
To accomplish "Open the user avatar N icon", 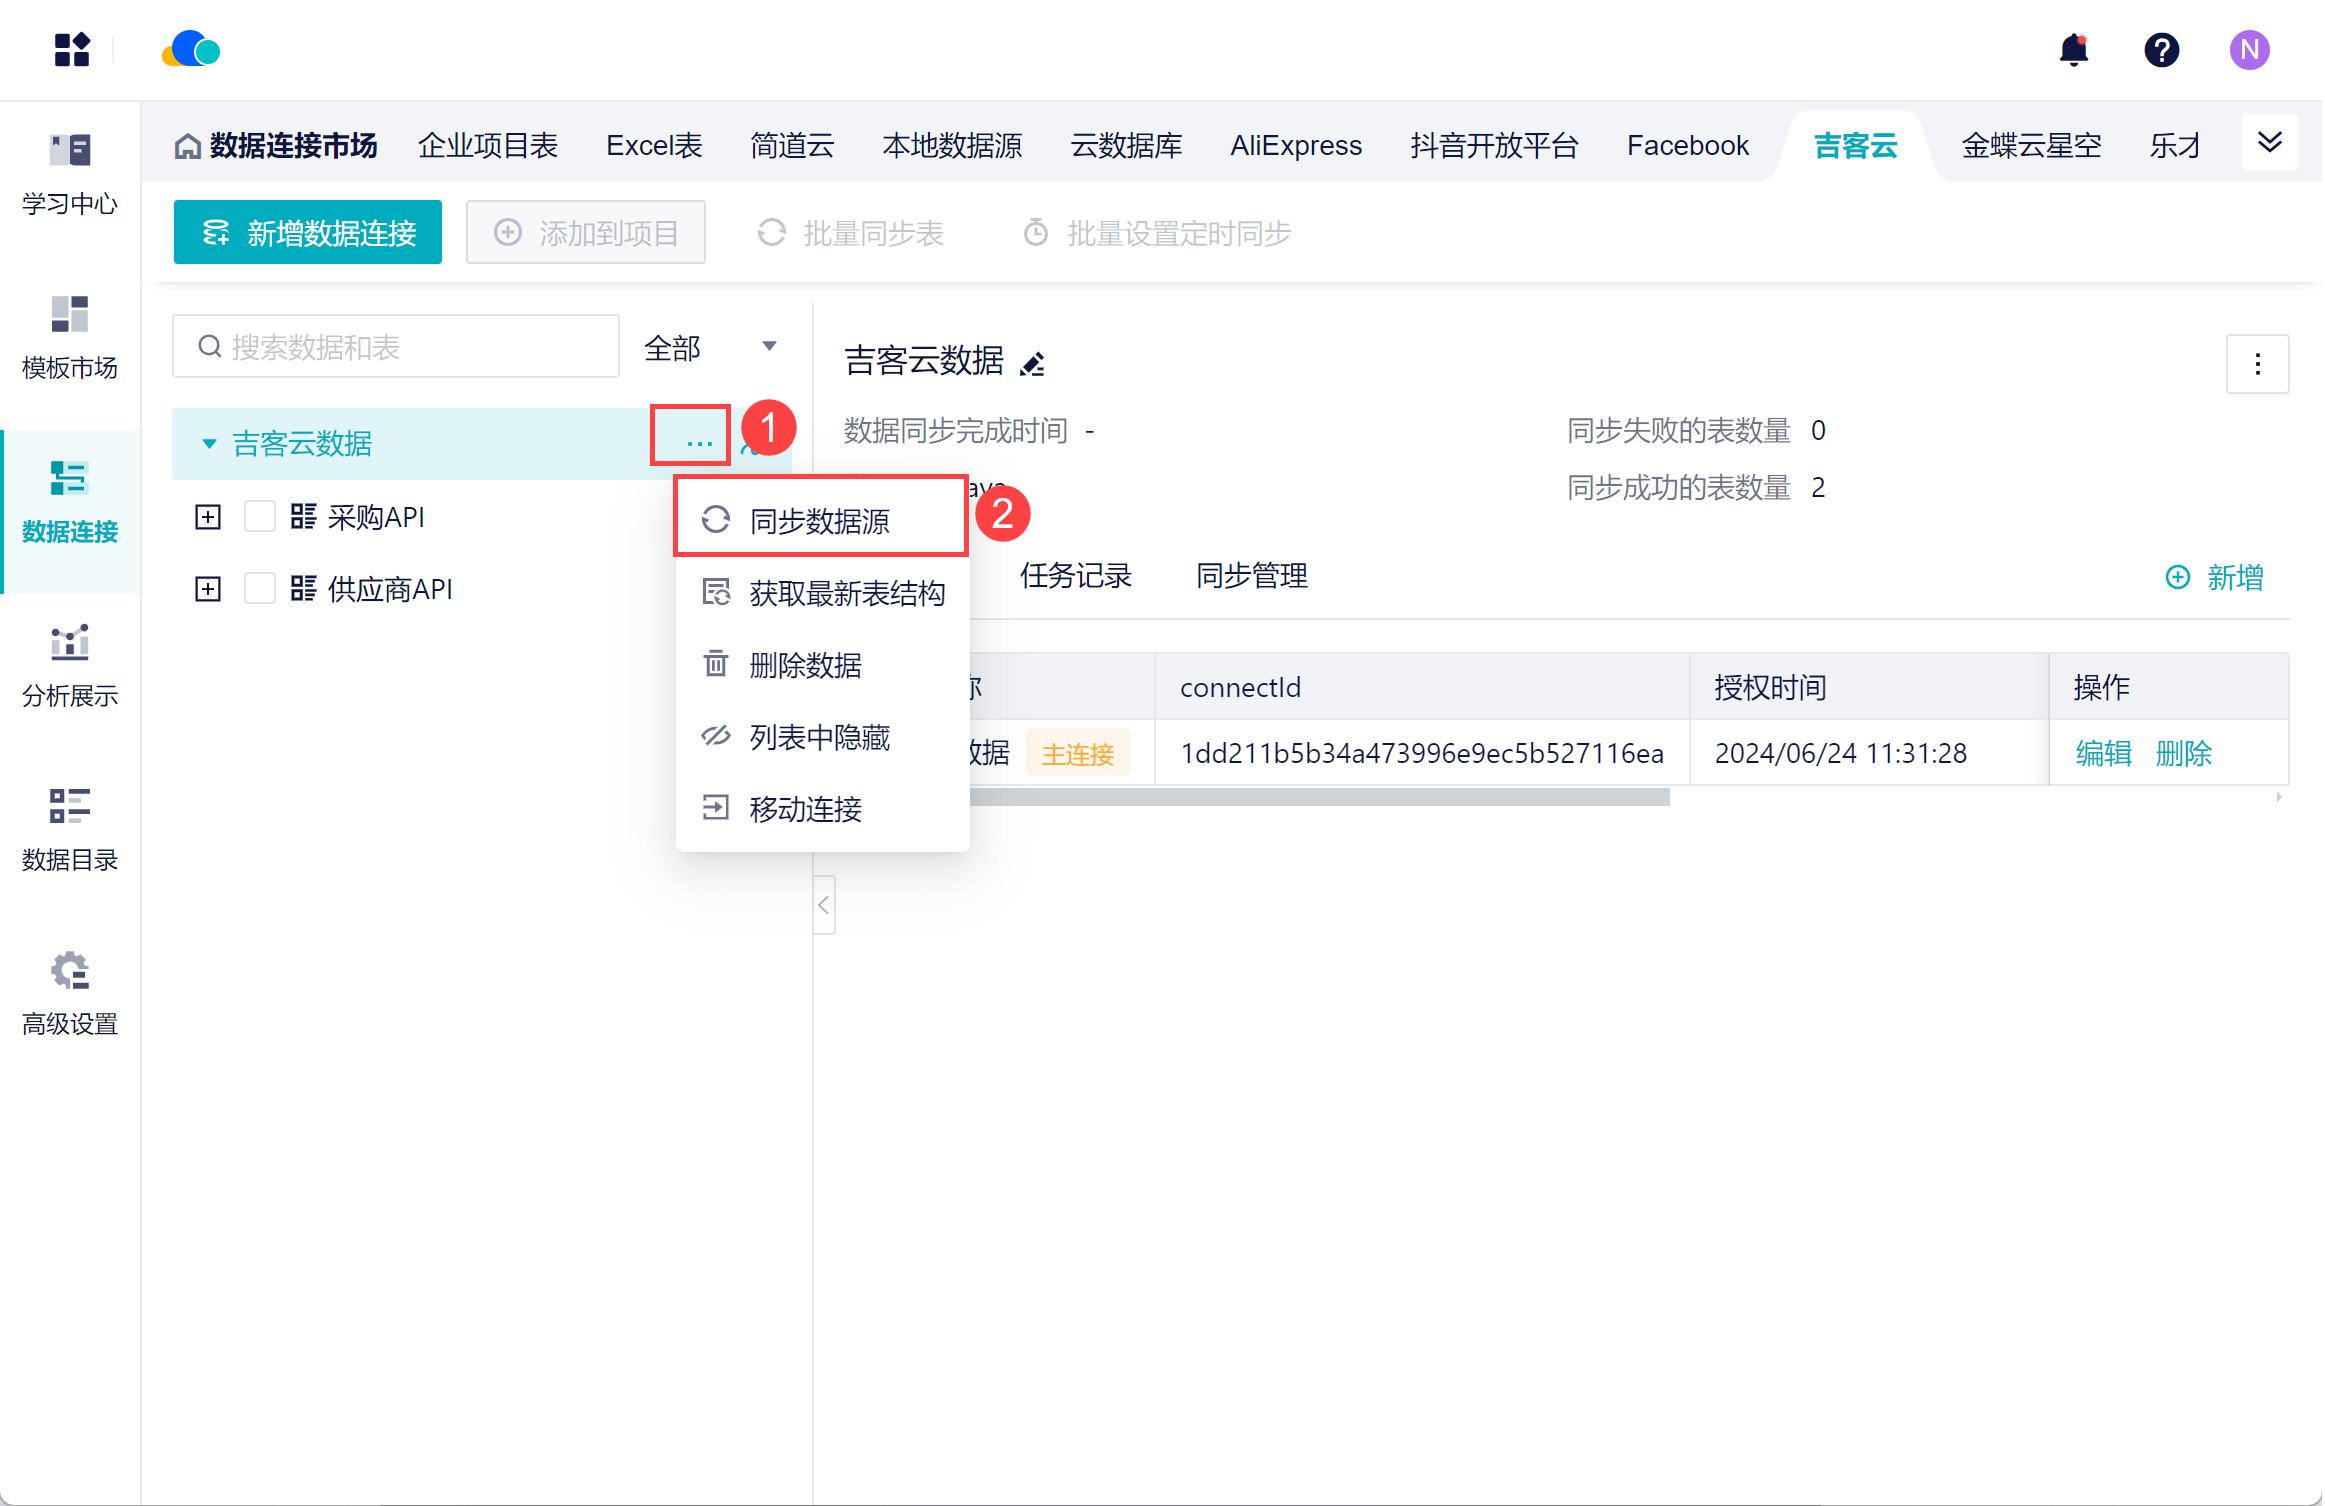I will pyautogui.click(x=2249, y=50).
